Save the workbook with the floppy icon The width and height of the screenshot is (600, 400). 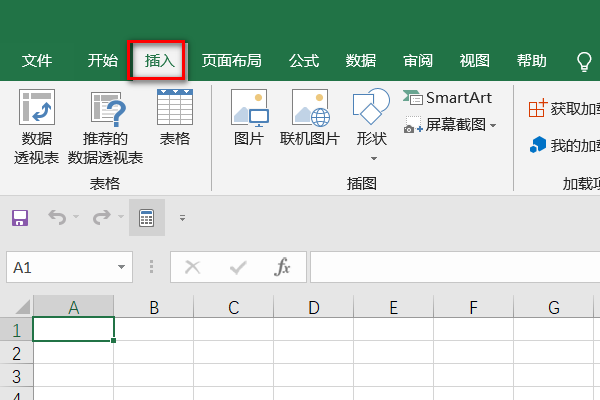point(20,218)
